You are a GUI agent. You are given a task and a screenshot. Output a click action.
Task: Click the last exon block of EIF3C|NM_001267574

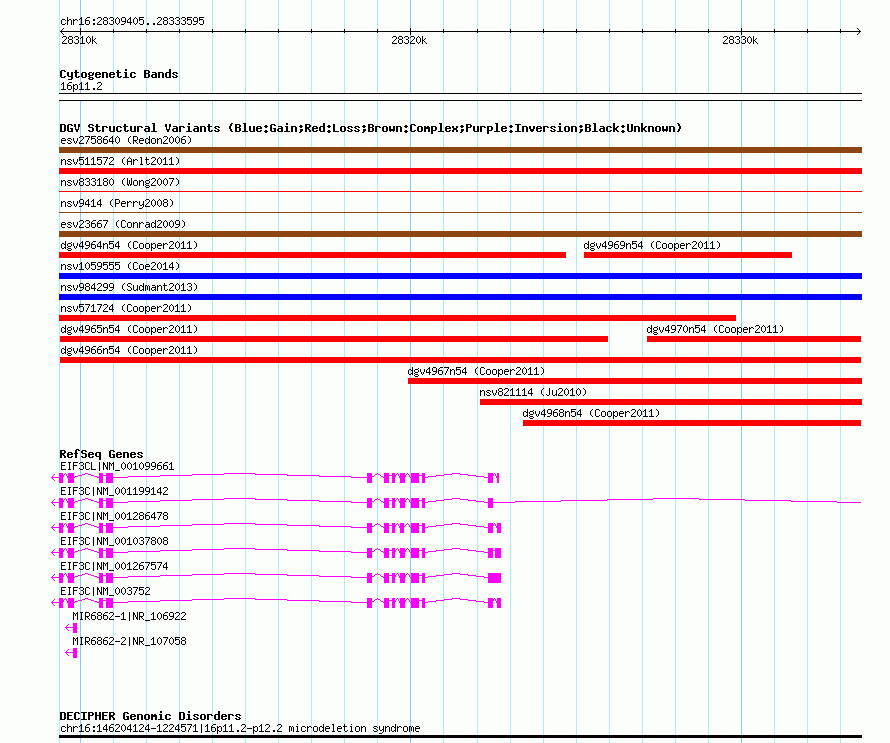point(494,578)
